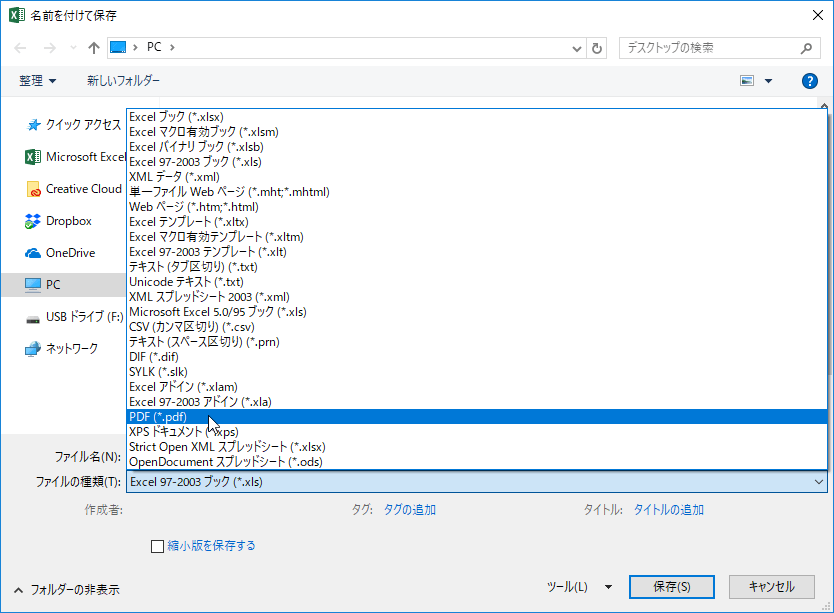Select PC in the navigation pane
Image resolution: width=834 pixels, height=613 pixels.
tap(63, 285)
